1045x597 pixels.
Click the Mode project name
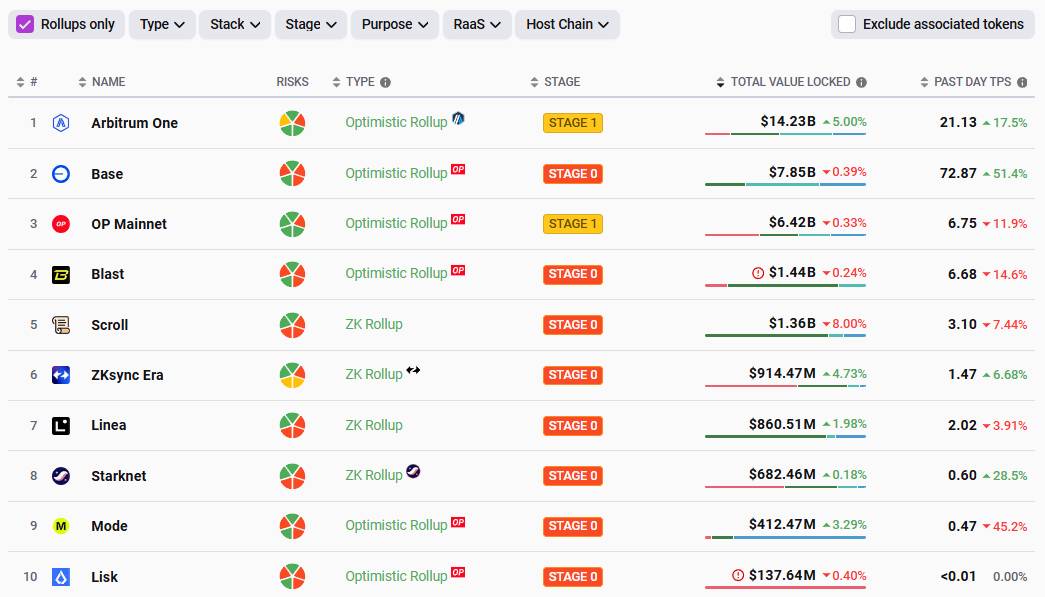[109, 526]
